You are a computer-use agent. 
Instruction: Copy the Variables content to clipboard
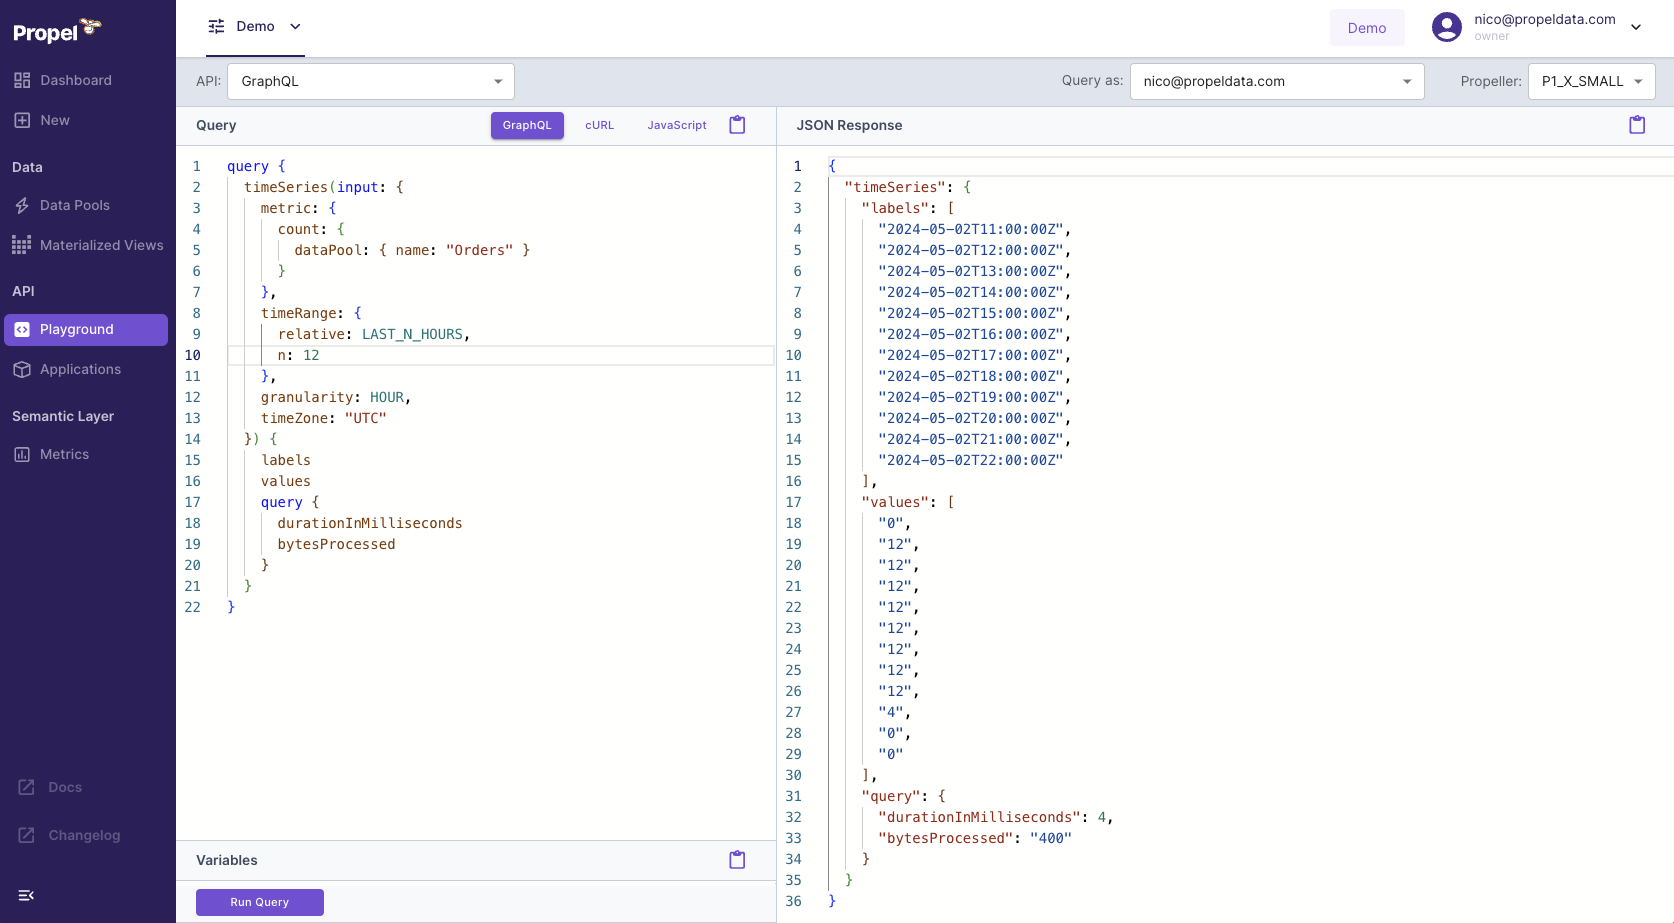(x=737, y=859)
